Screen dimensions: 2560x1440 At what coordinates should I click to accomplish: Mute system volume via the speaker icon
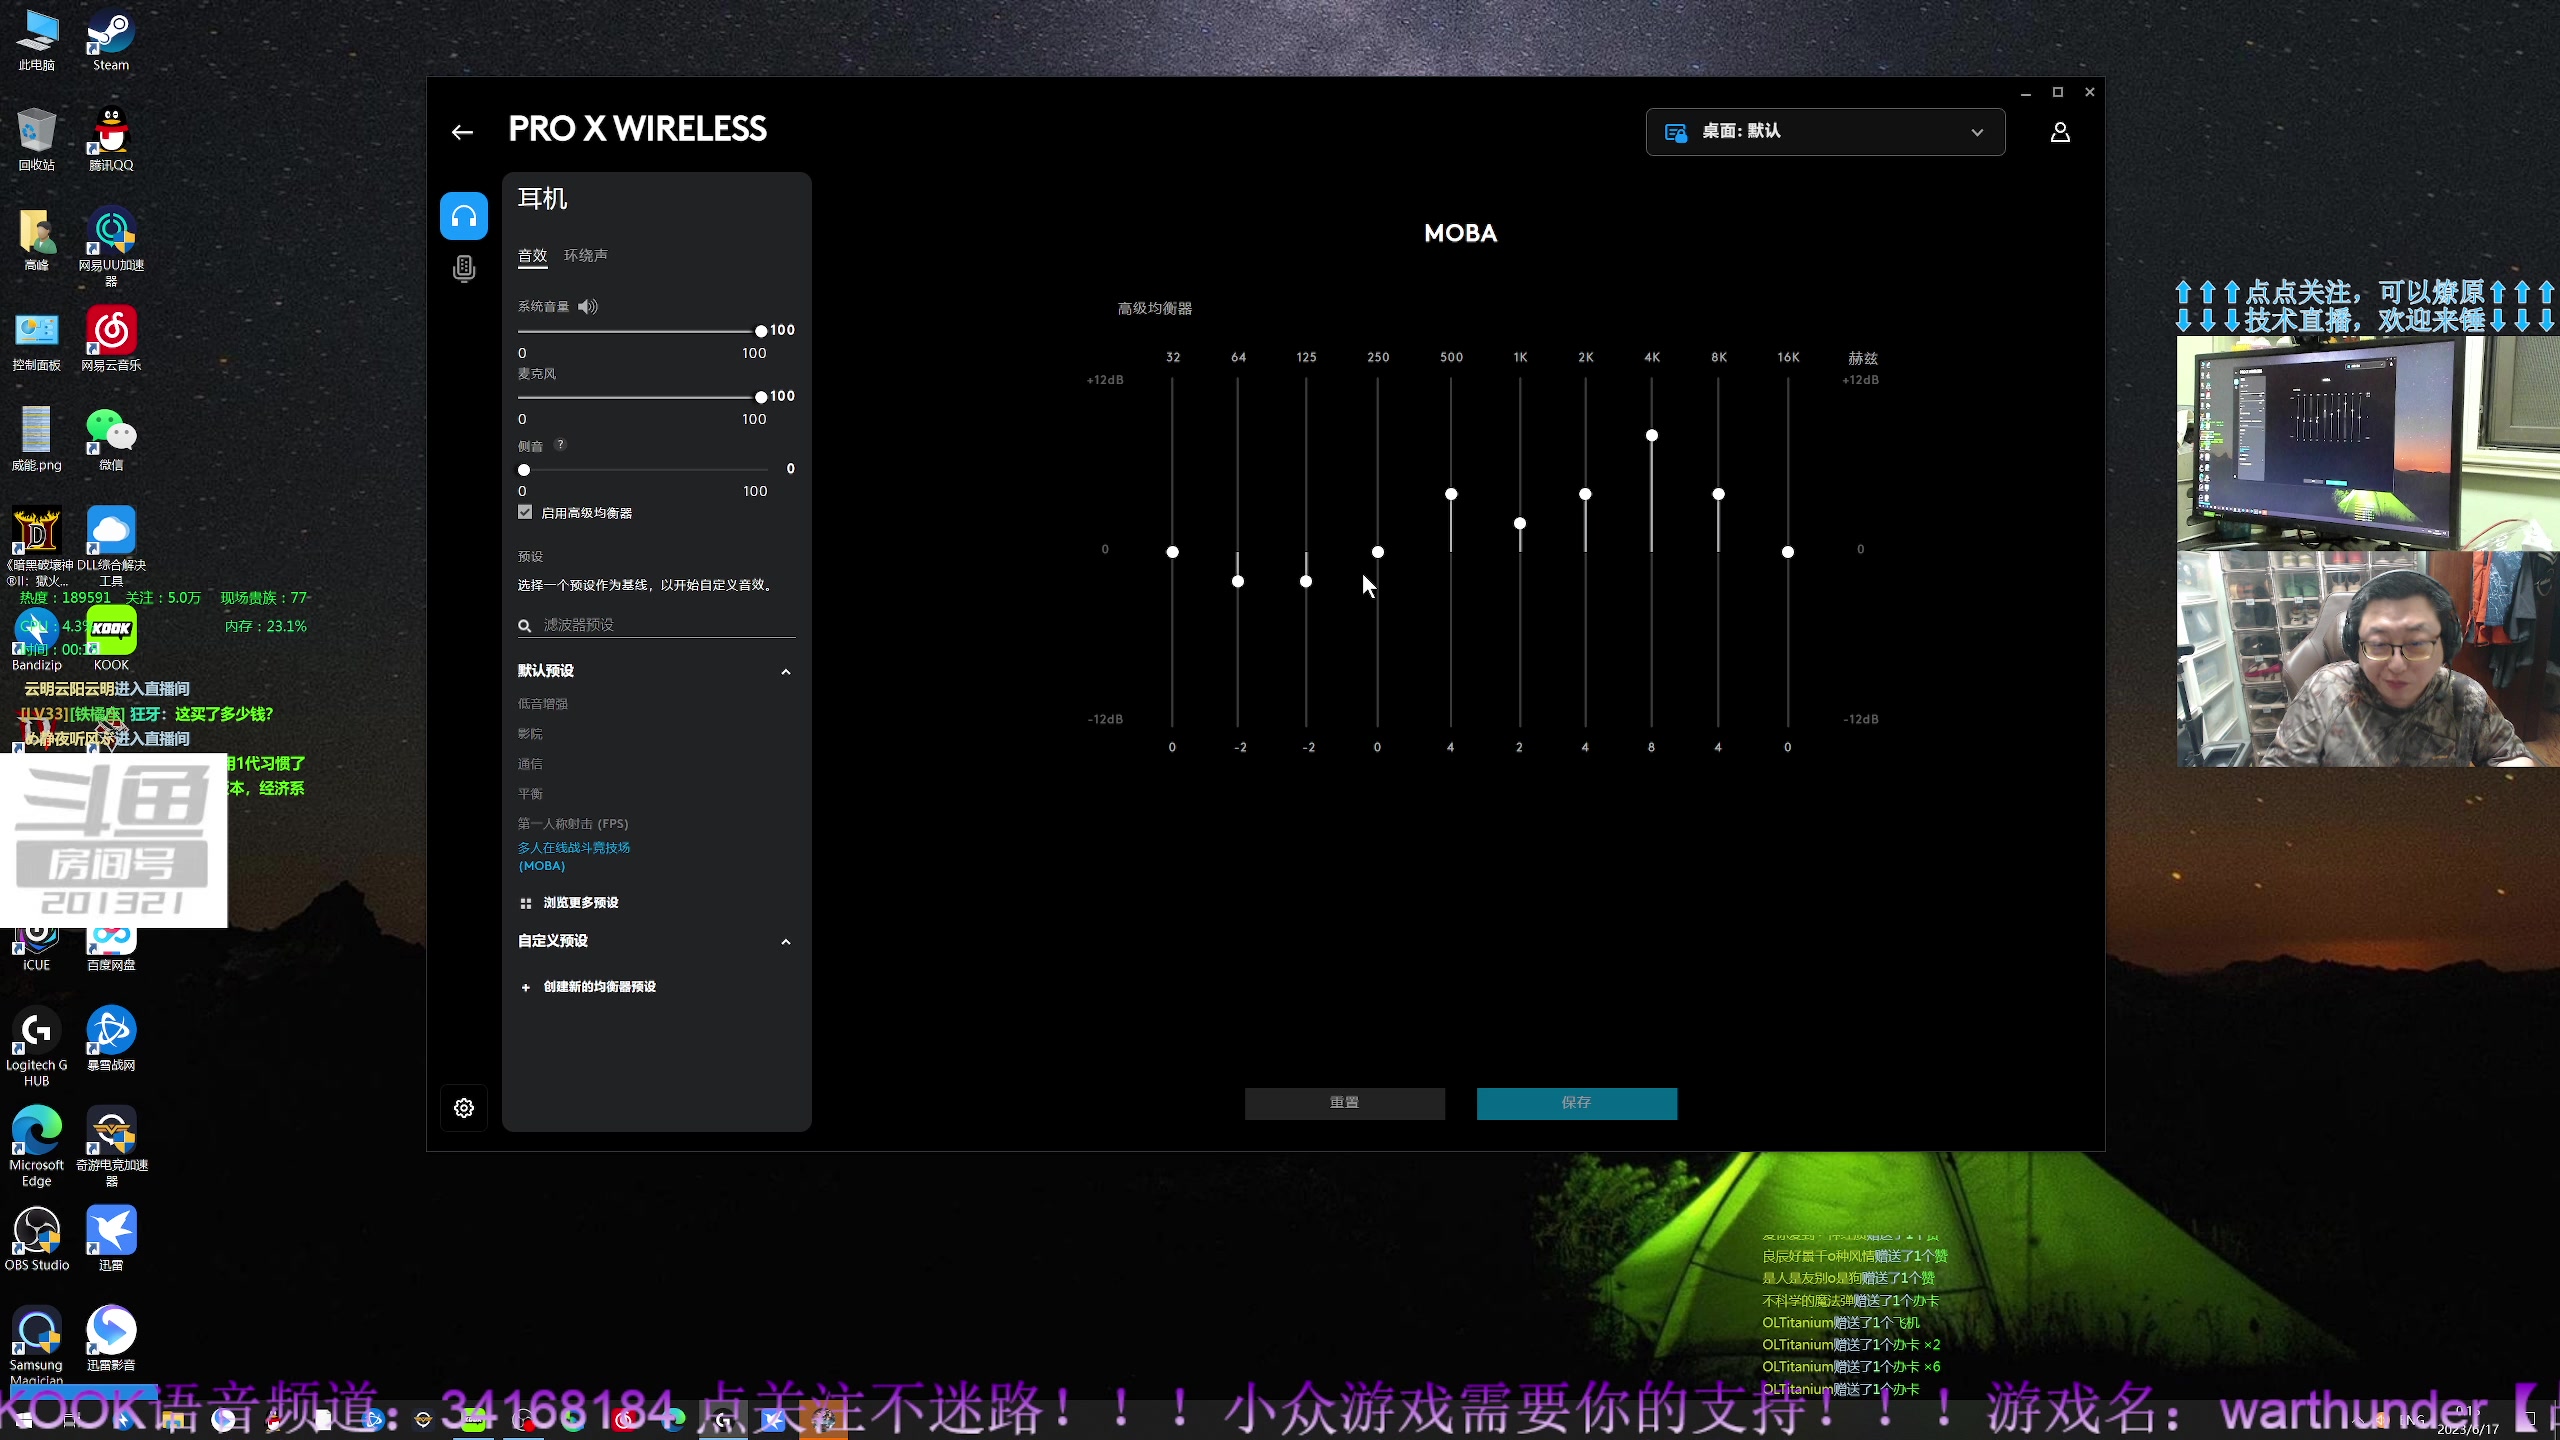click(588, 307)
